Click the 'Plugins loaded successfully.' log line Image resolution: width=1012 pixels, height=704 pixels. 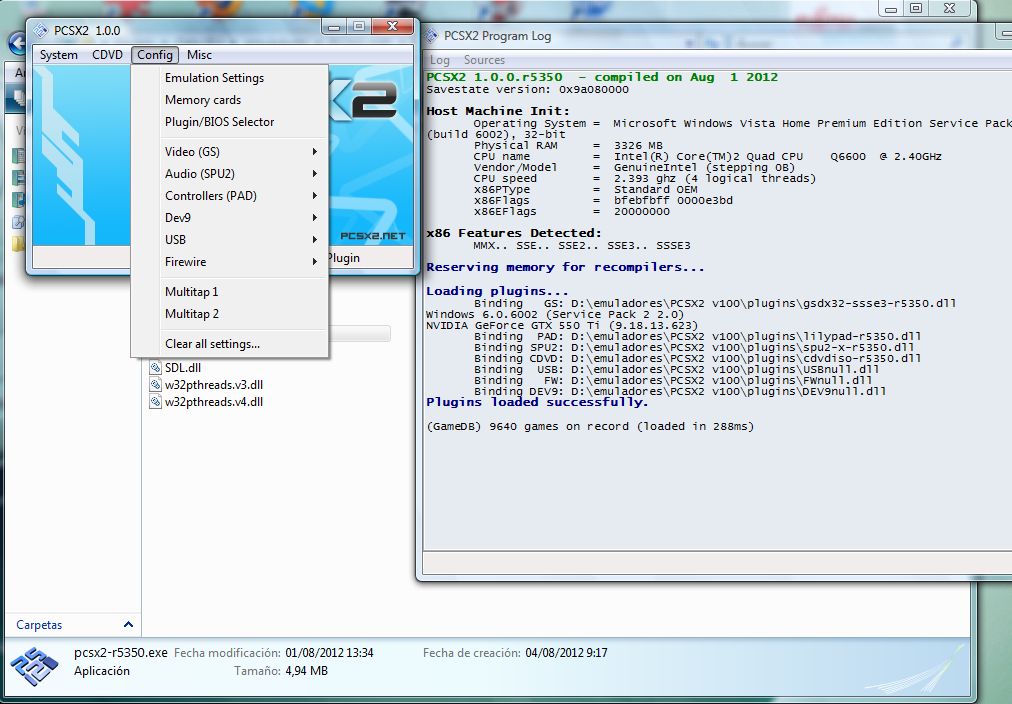coord(537,402)
